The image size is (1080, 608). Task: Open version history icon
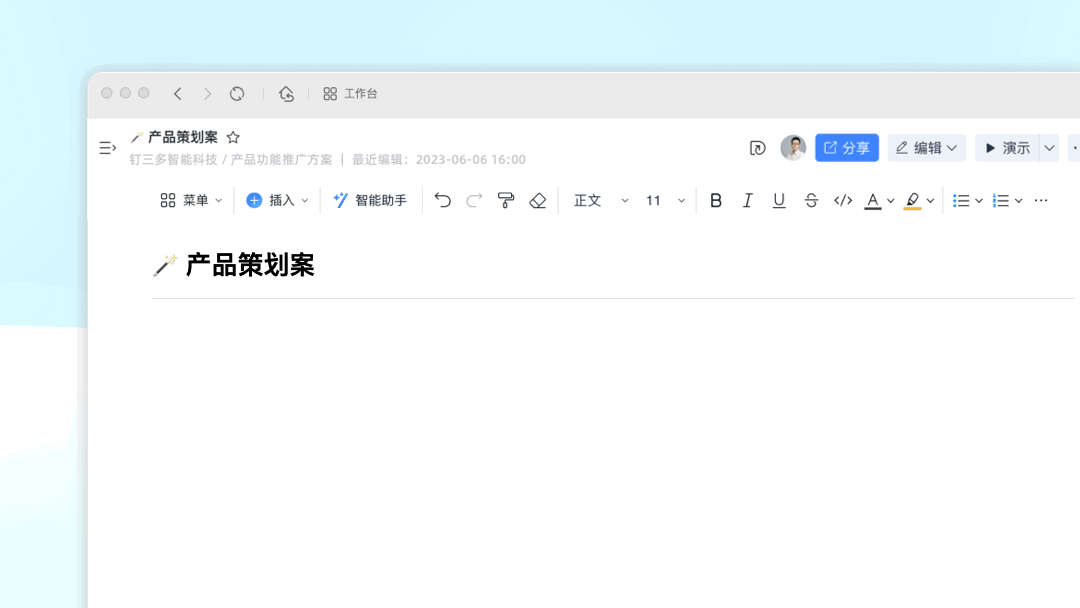tap(758, 148)
